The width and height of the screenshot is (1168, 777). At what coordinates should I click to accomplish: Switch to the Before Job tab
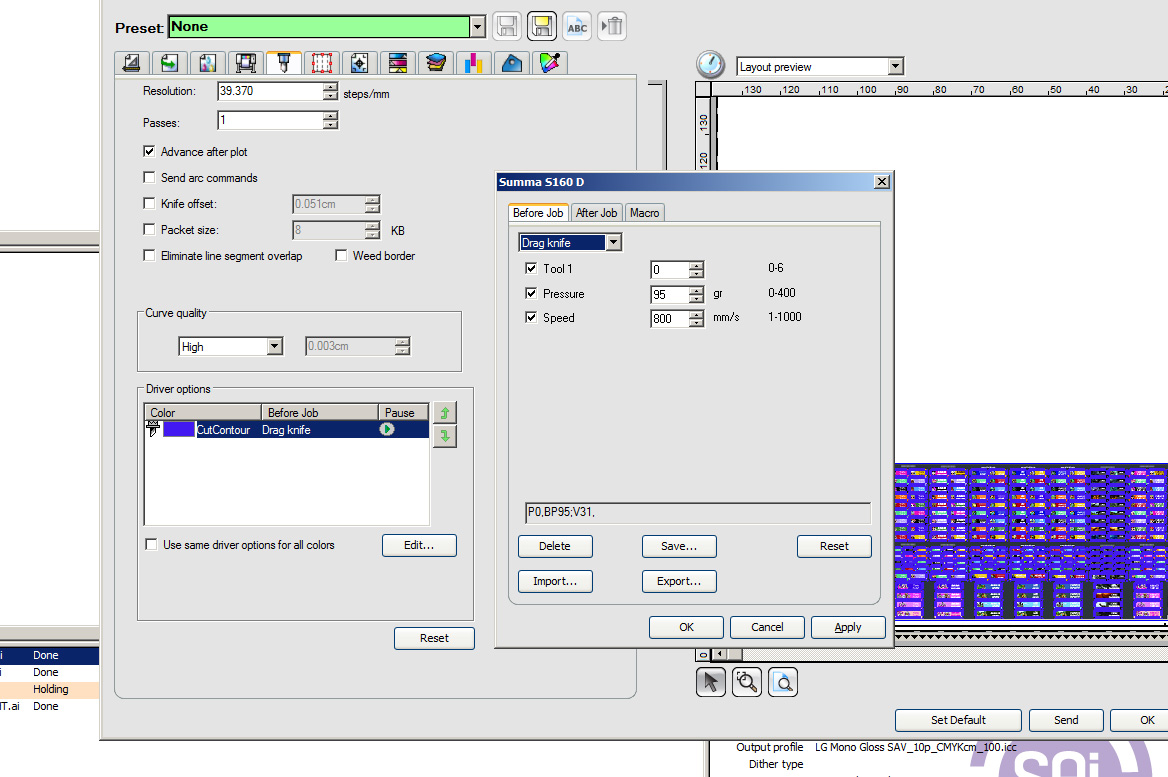(538, 212)
